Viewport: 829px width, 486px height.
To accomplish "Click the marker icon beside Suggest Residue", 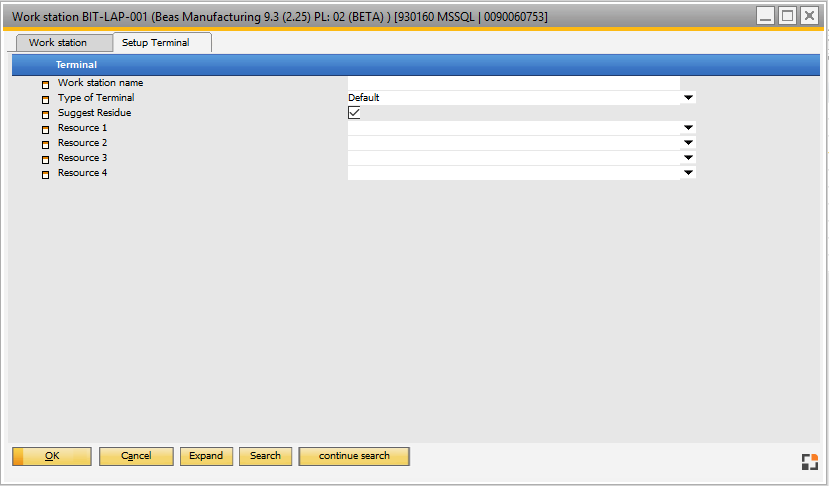I will point(45,115).
